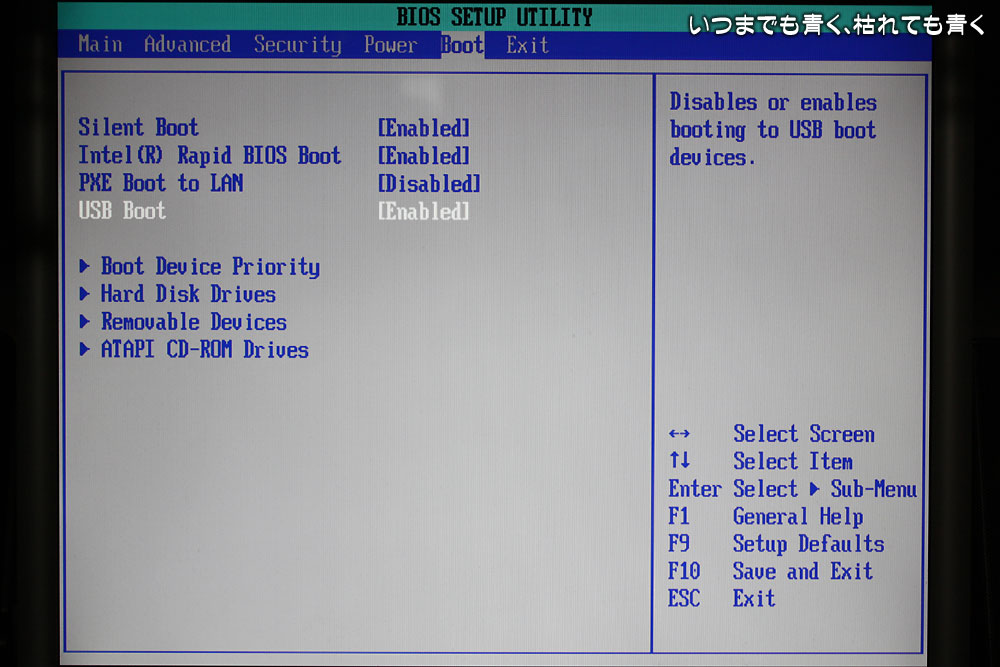Toggle the USB Boot Enabled value
The height and width of the screenshot is (667, 1000).
423,212
